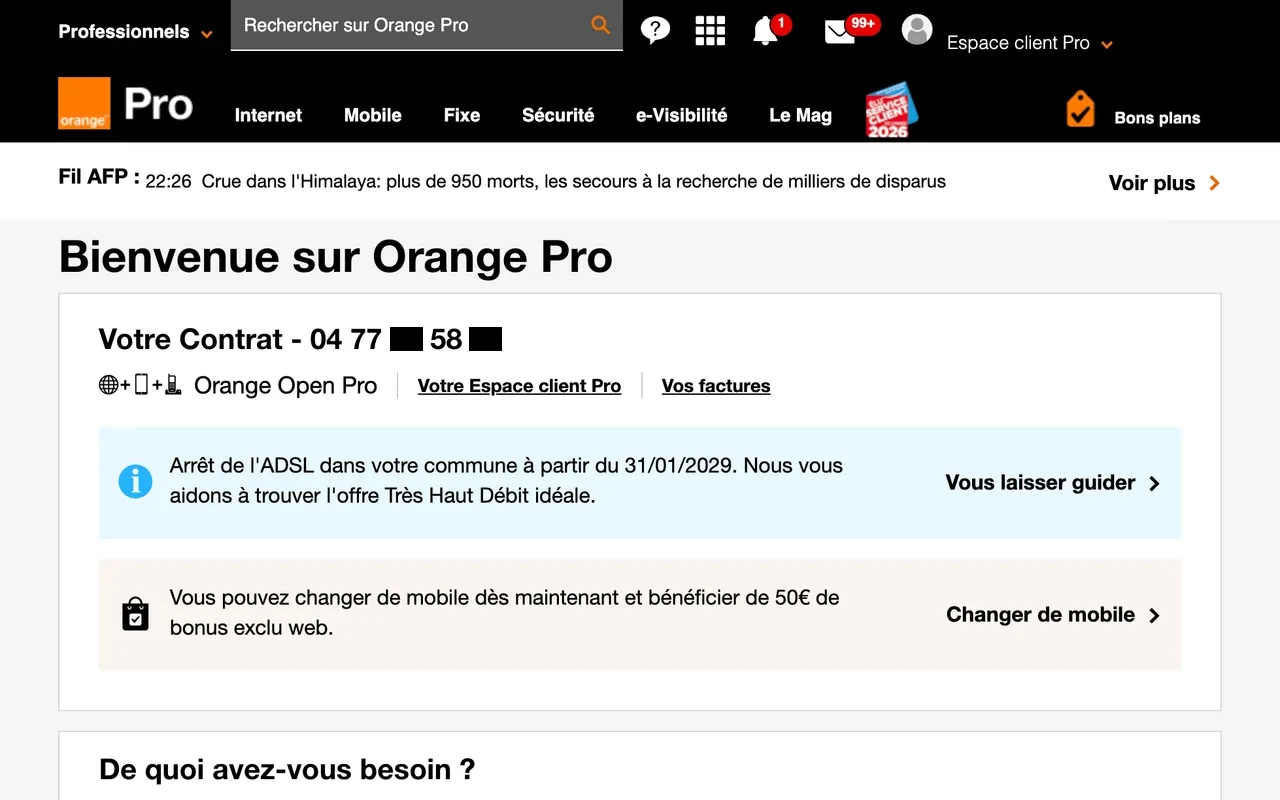The image size is (1280, 800).
Task: Open the AFP headline about Himalaya flood
Action: (574, 181)
